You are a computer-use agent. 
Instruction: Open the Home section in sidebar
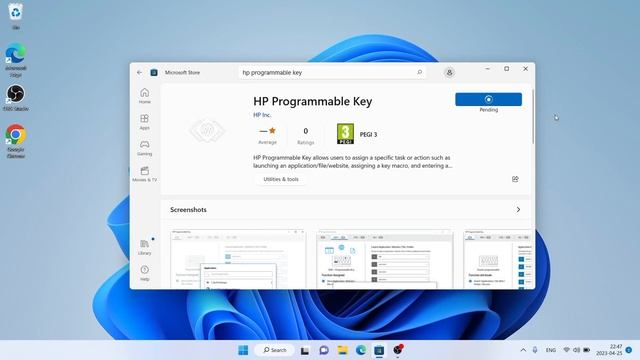[144, 96]
